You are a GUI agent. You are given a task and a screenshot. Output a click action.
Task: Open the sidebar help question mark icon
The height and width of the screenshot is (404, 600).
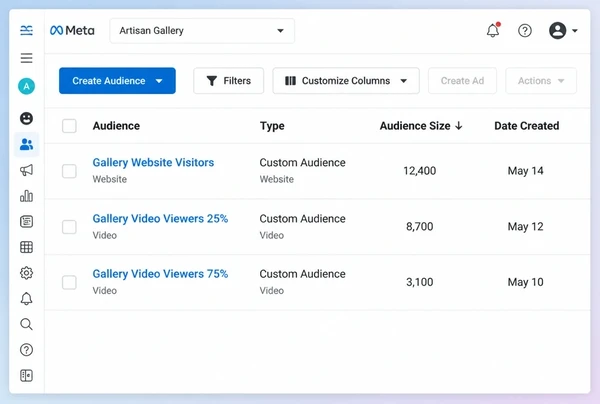[26, 350]
